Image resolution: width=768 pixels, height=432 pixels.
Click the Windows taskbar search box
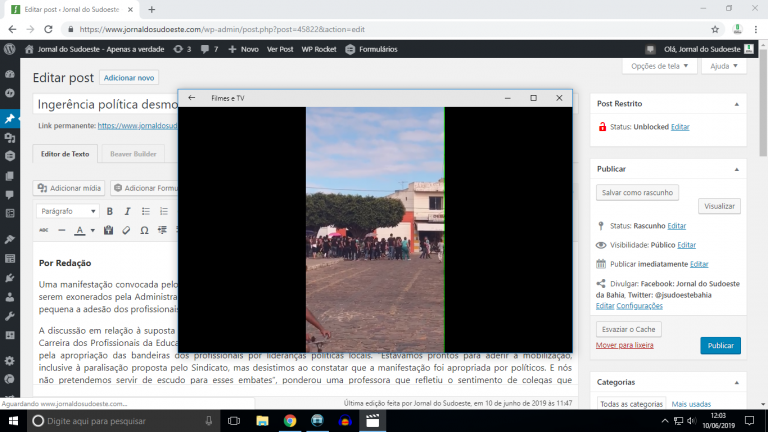pos(120,421)
